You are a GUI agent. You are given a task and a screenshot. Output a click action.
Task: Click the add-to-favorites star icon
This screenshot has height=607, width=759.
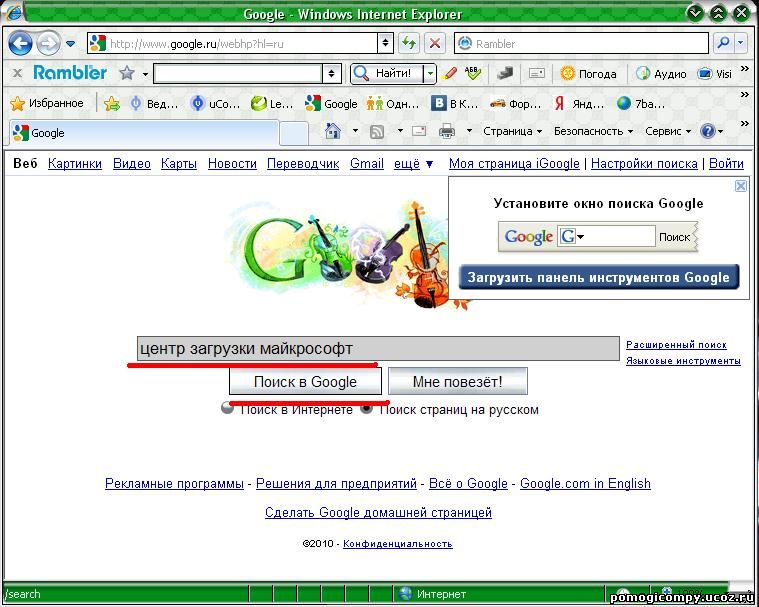tap(112, 103)
